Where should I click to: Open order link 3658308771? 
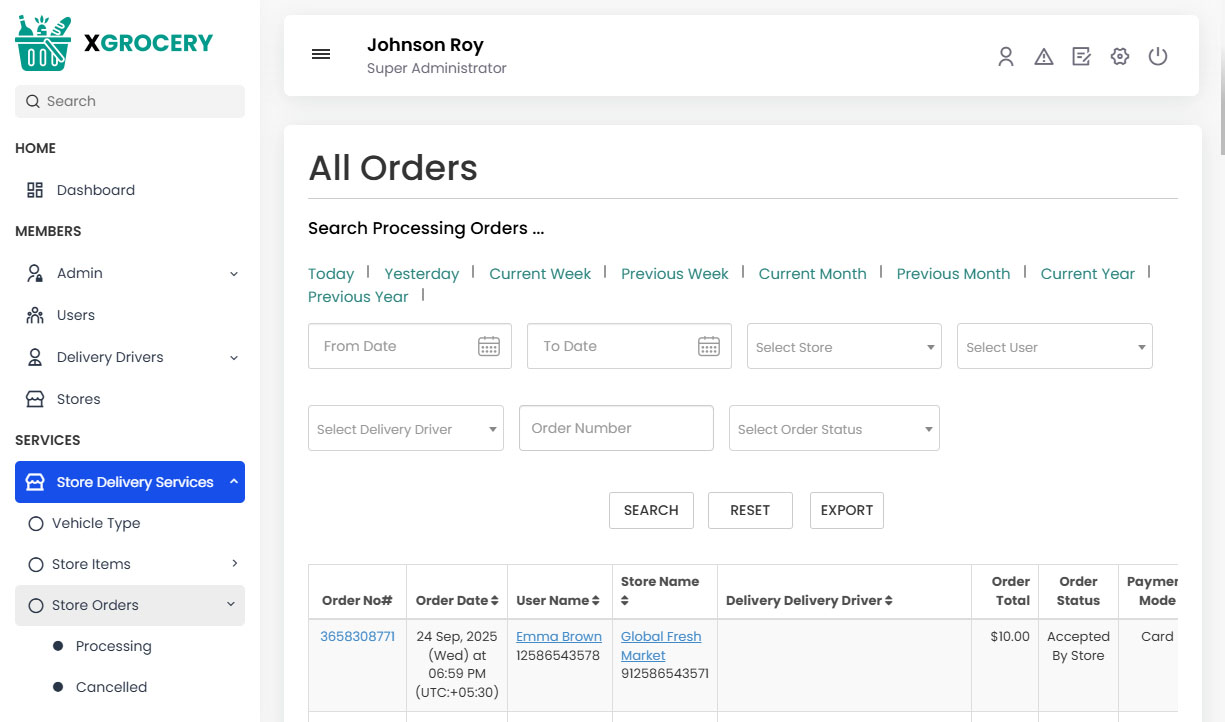click(357, 635)
